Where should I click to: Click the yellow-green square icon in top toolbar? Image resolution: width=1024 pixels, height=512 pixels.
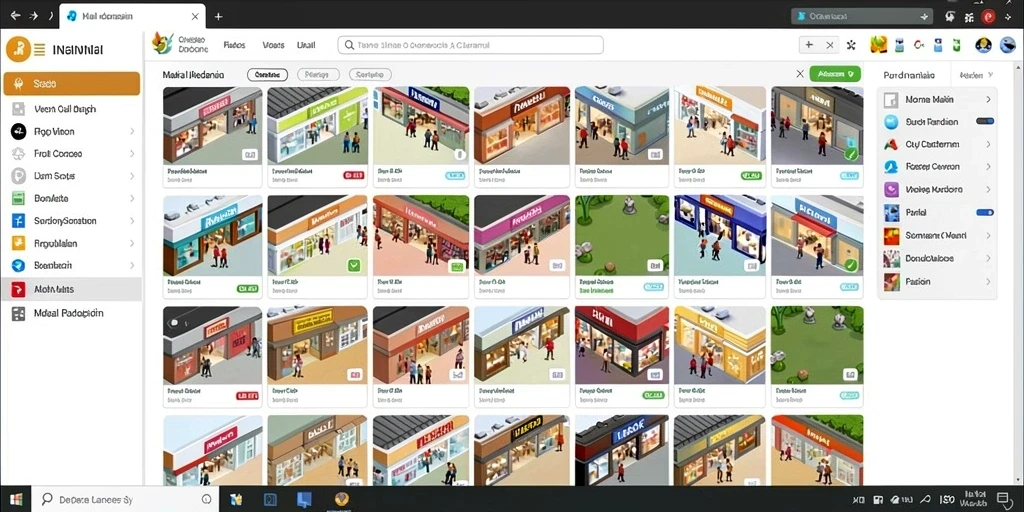point(878,44)
